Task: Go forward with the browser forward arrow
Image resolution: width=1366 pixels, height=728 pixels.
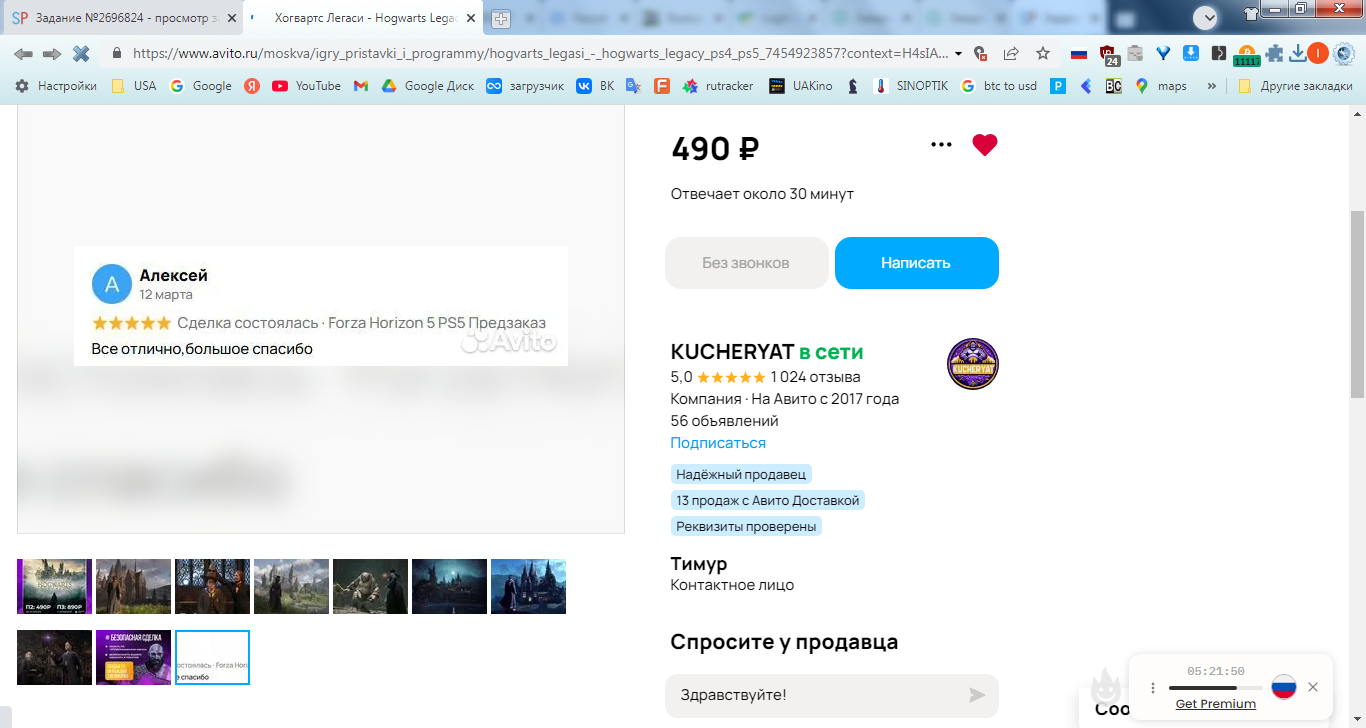Action: tap(52, 53)
